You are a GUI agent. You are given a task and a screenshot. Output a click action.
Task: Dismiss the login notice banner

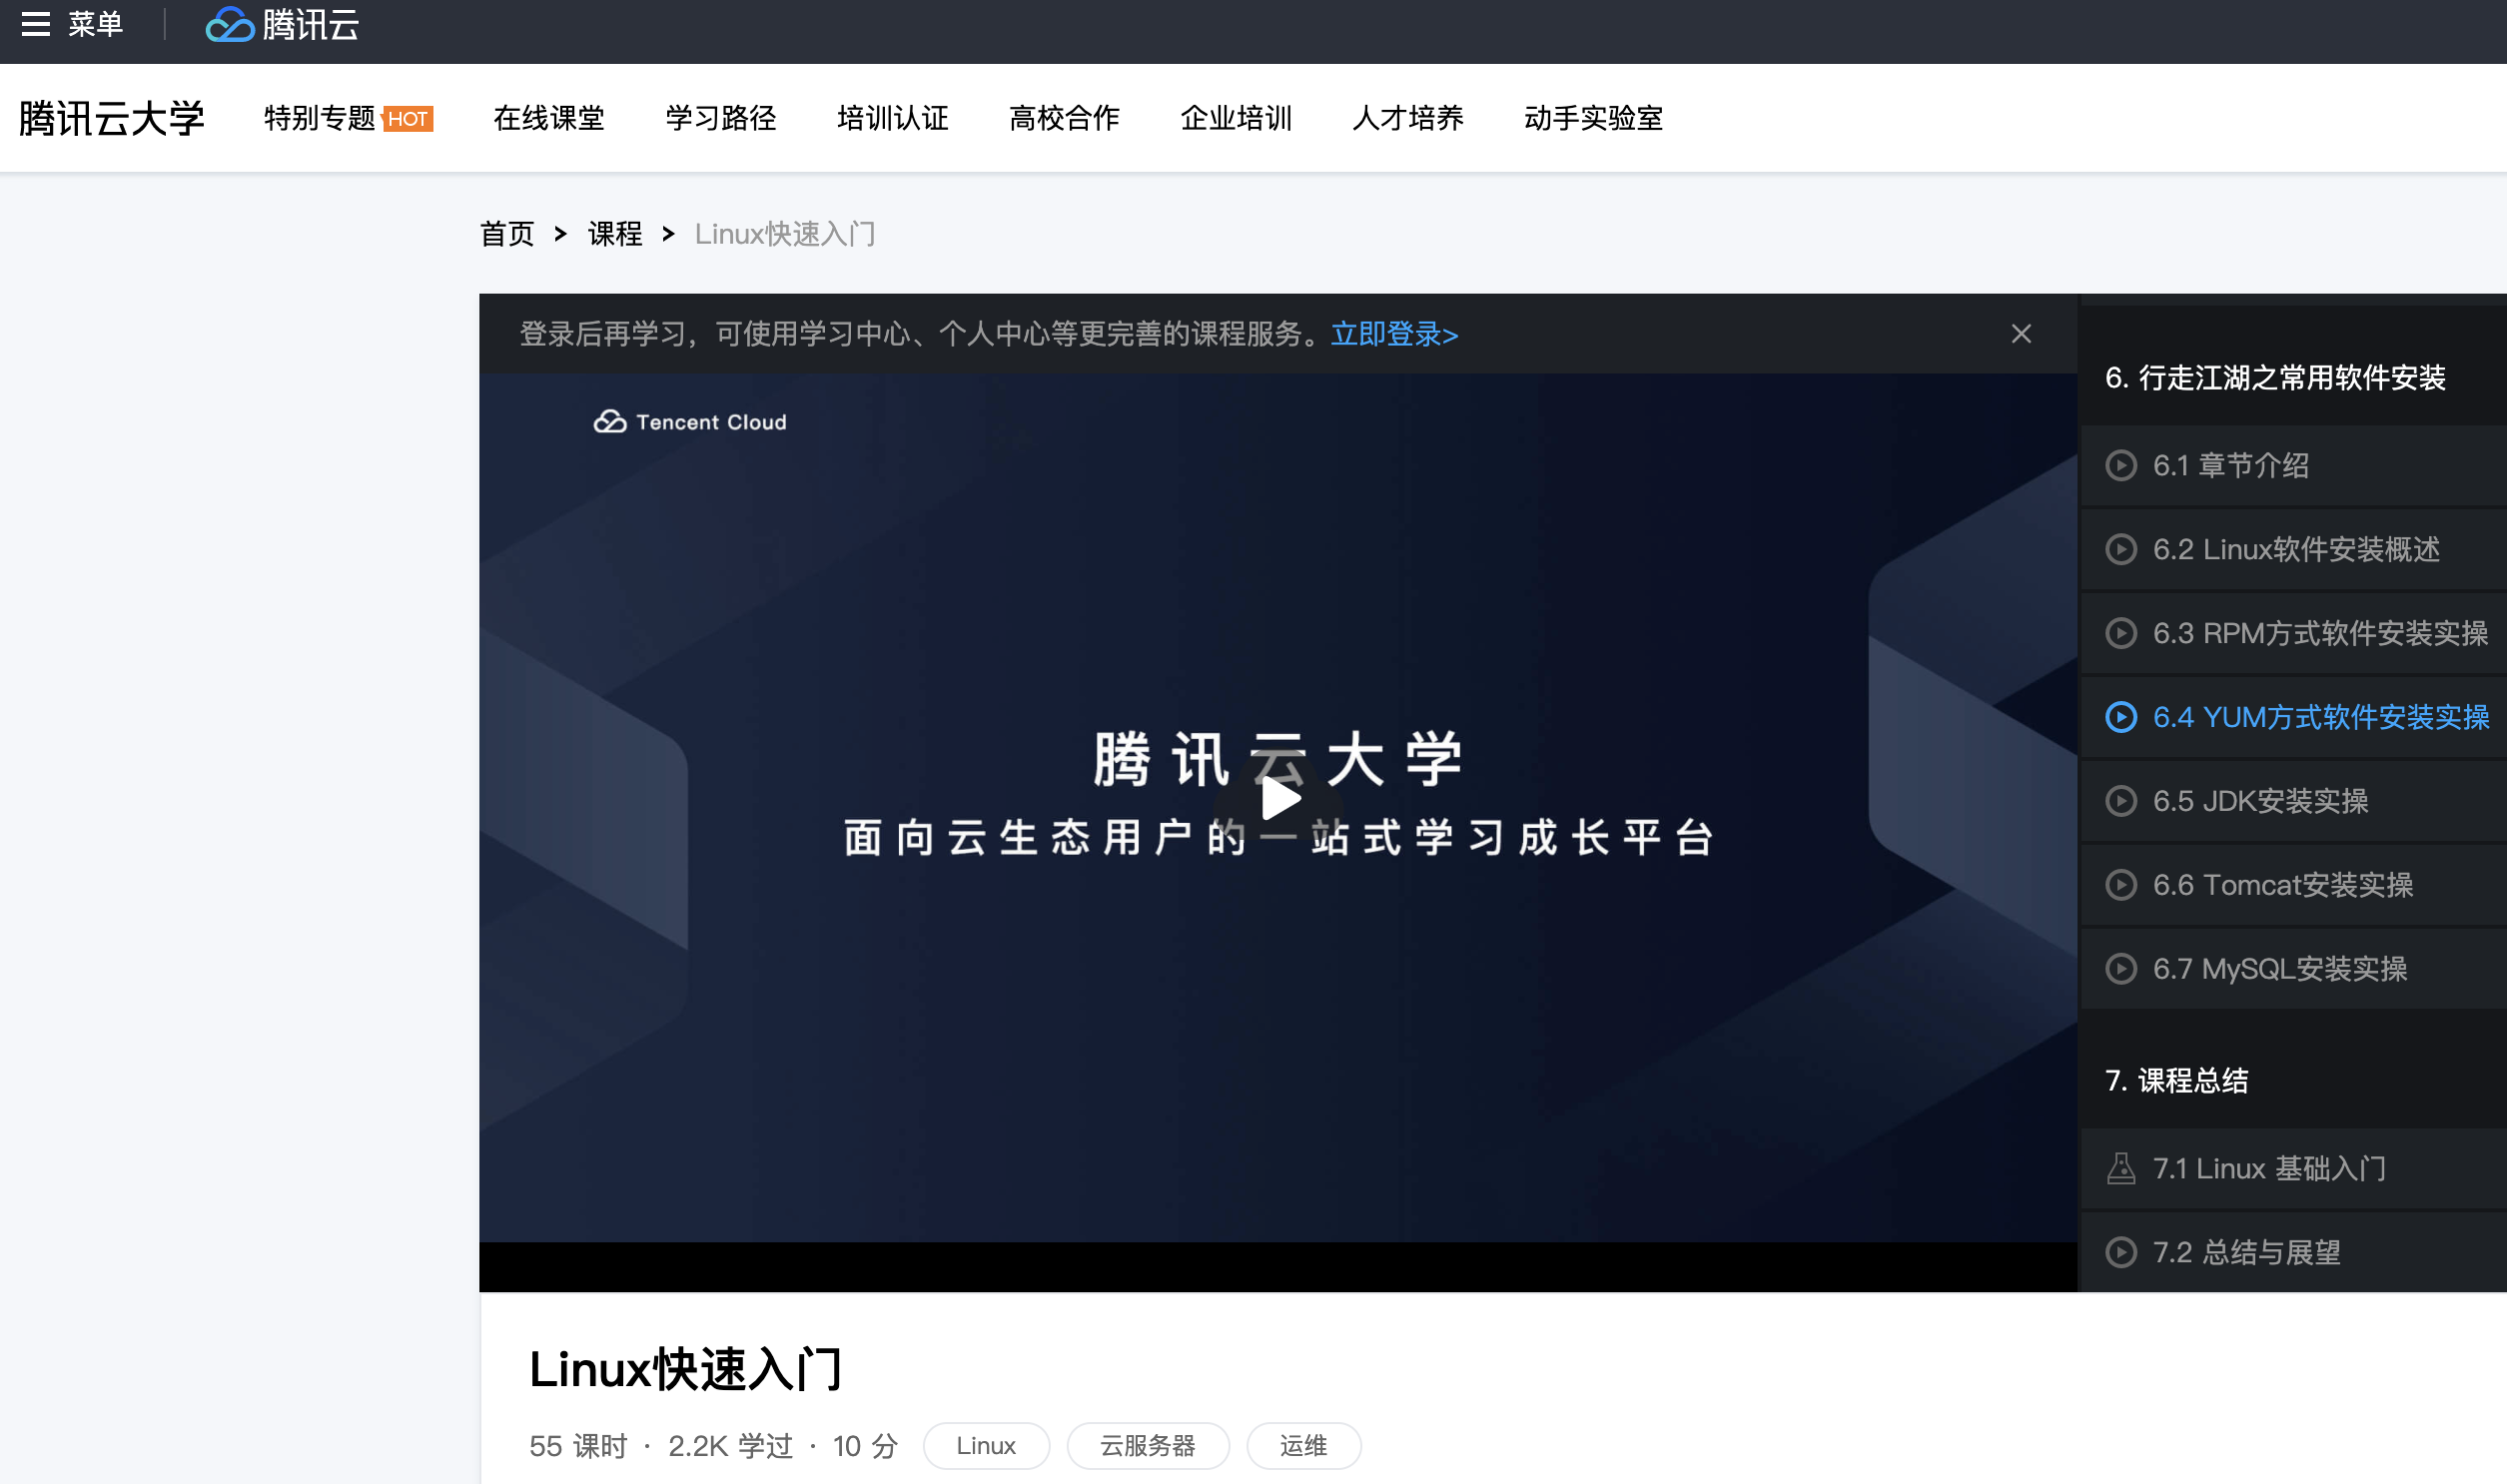(2022, 334)
